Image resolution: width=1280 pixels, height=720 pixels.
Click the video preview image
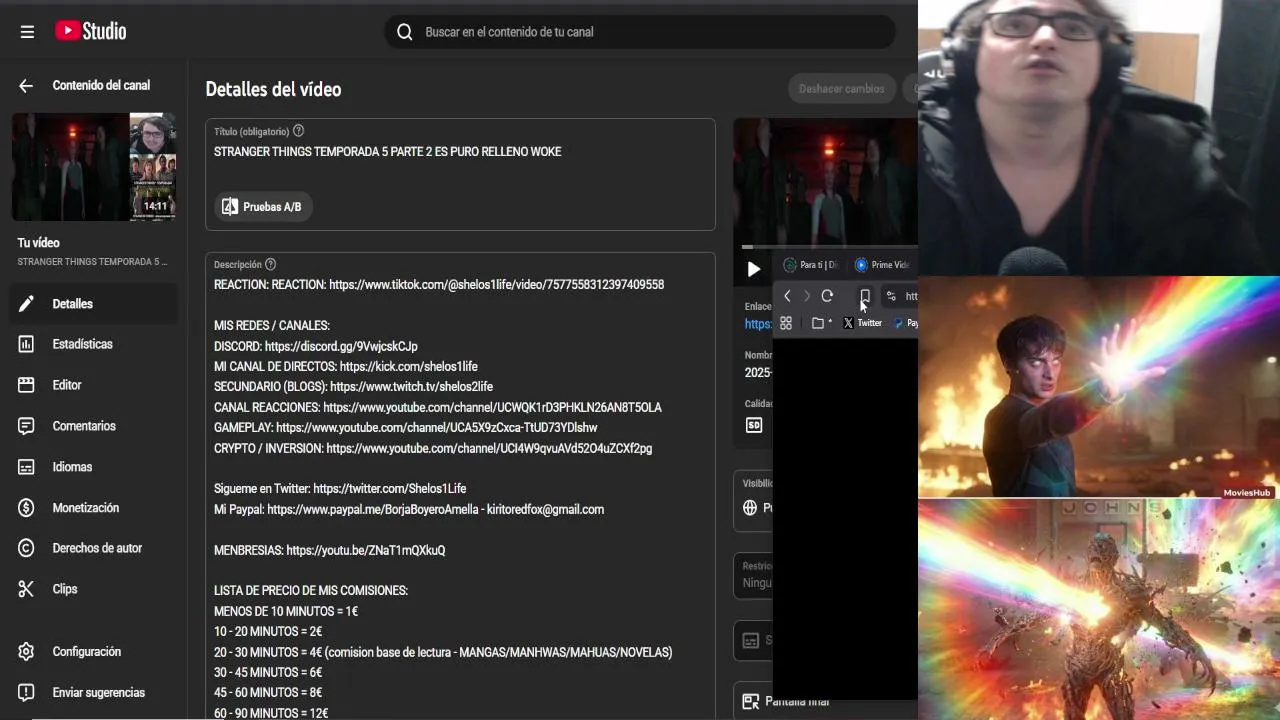coord(825,181)
